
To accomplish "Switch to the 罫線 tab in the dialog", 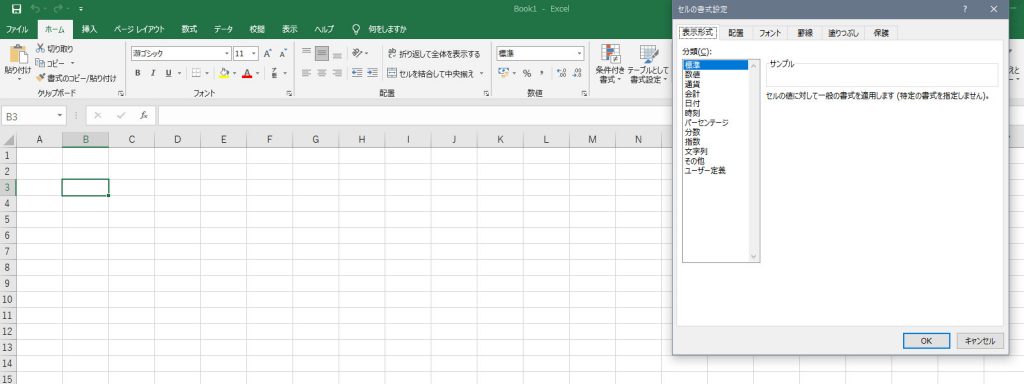I will pos(805,33).
